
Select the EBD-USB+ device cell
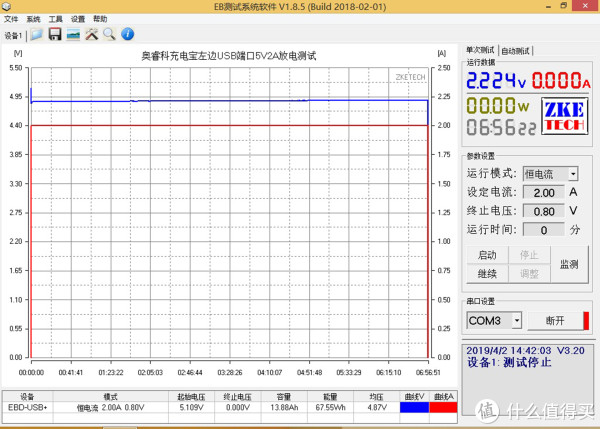click(28, 408)
